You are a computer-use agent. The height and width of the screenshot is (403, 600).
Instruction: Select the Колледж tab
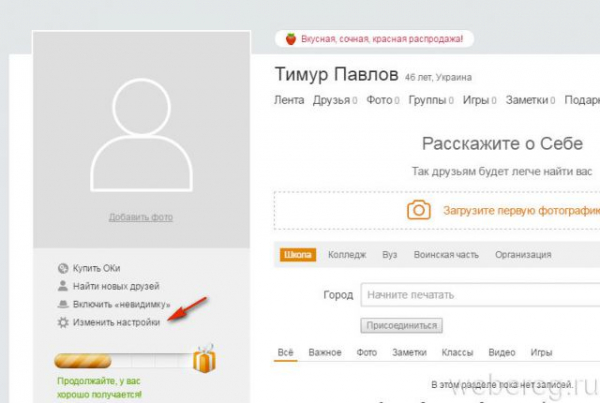click(347, 255)
